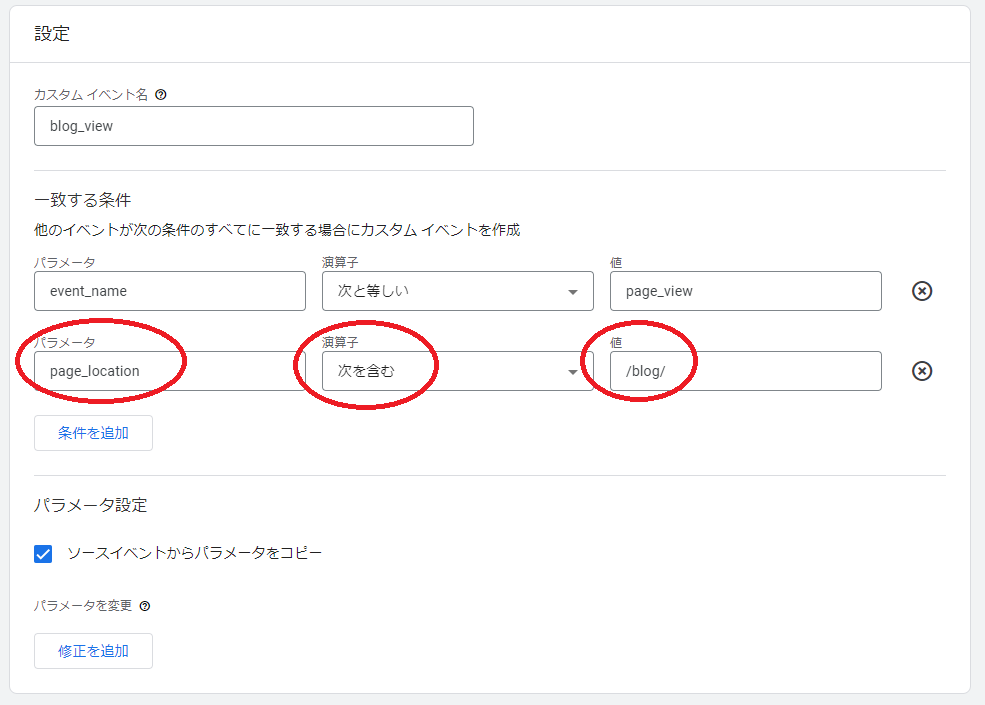Click help icon beside カスタム イベント名

pyautogui.click(x=161, y=94)
